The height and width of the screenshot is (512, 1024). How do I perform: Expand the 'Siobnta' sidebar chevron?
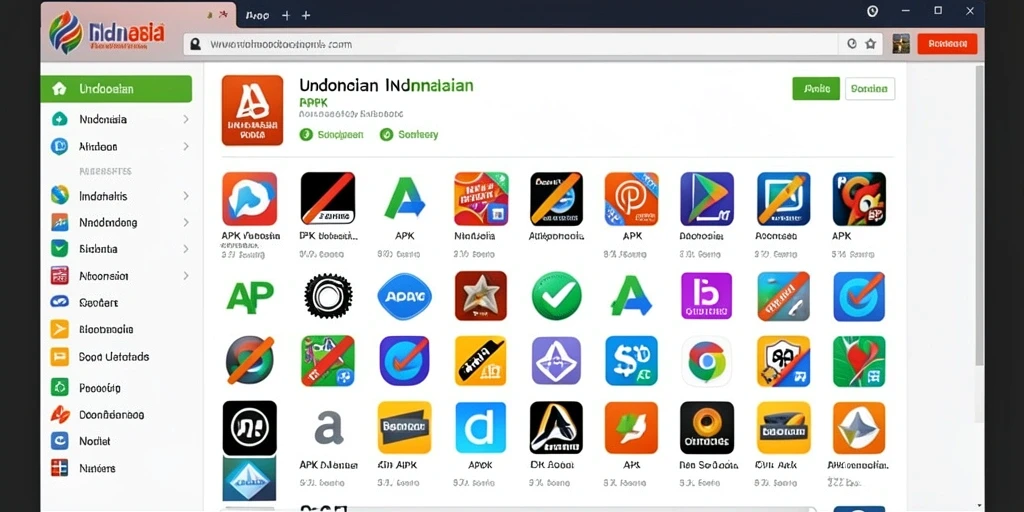pos(186,249)
